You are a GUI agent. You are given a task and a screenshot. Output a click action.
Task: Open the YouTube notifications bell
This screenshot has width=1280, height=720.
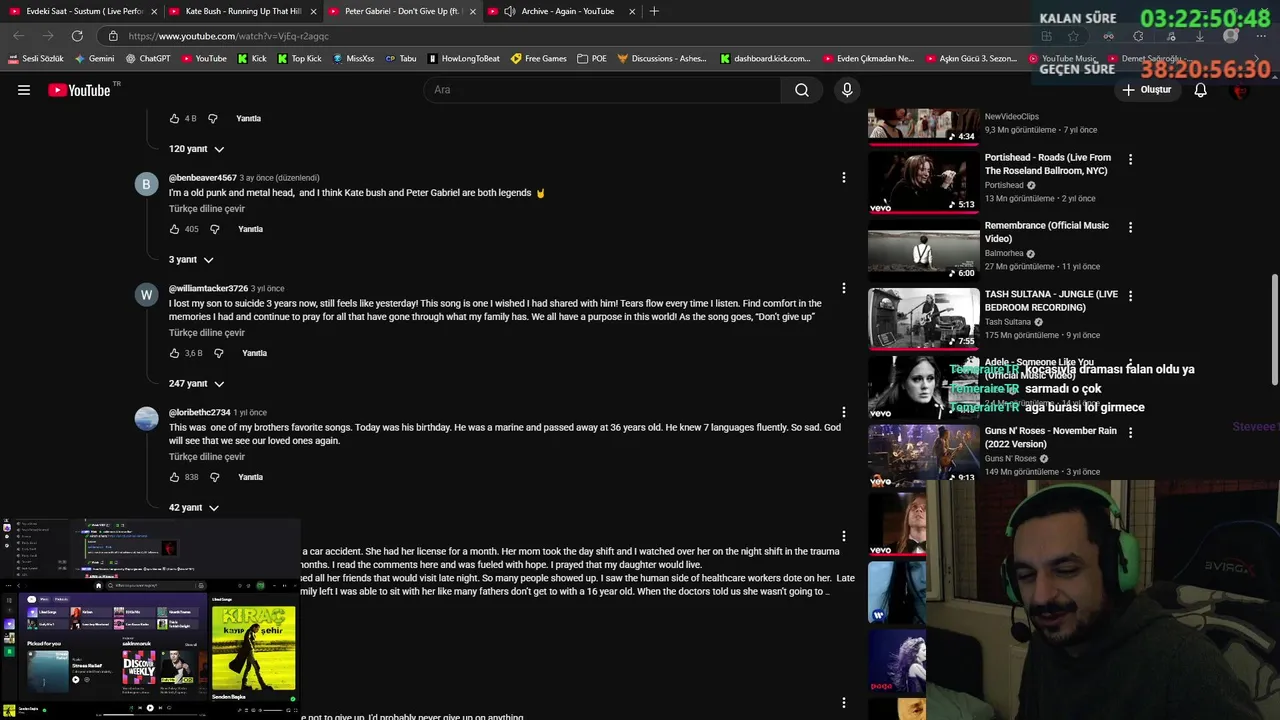(x=1201, y=90)
